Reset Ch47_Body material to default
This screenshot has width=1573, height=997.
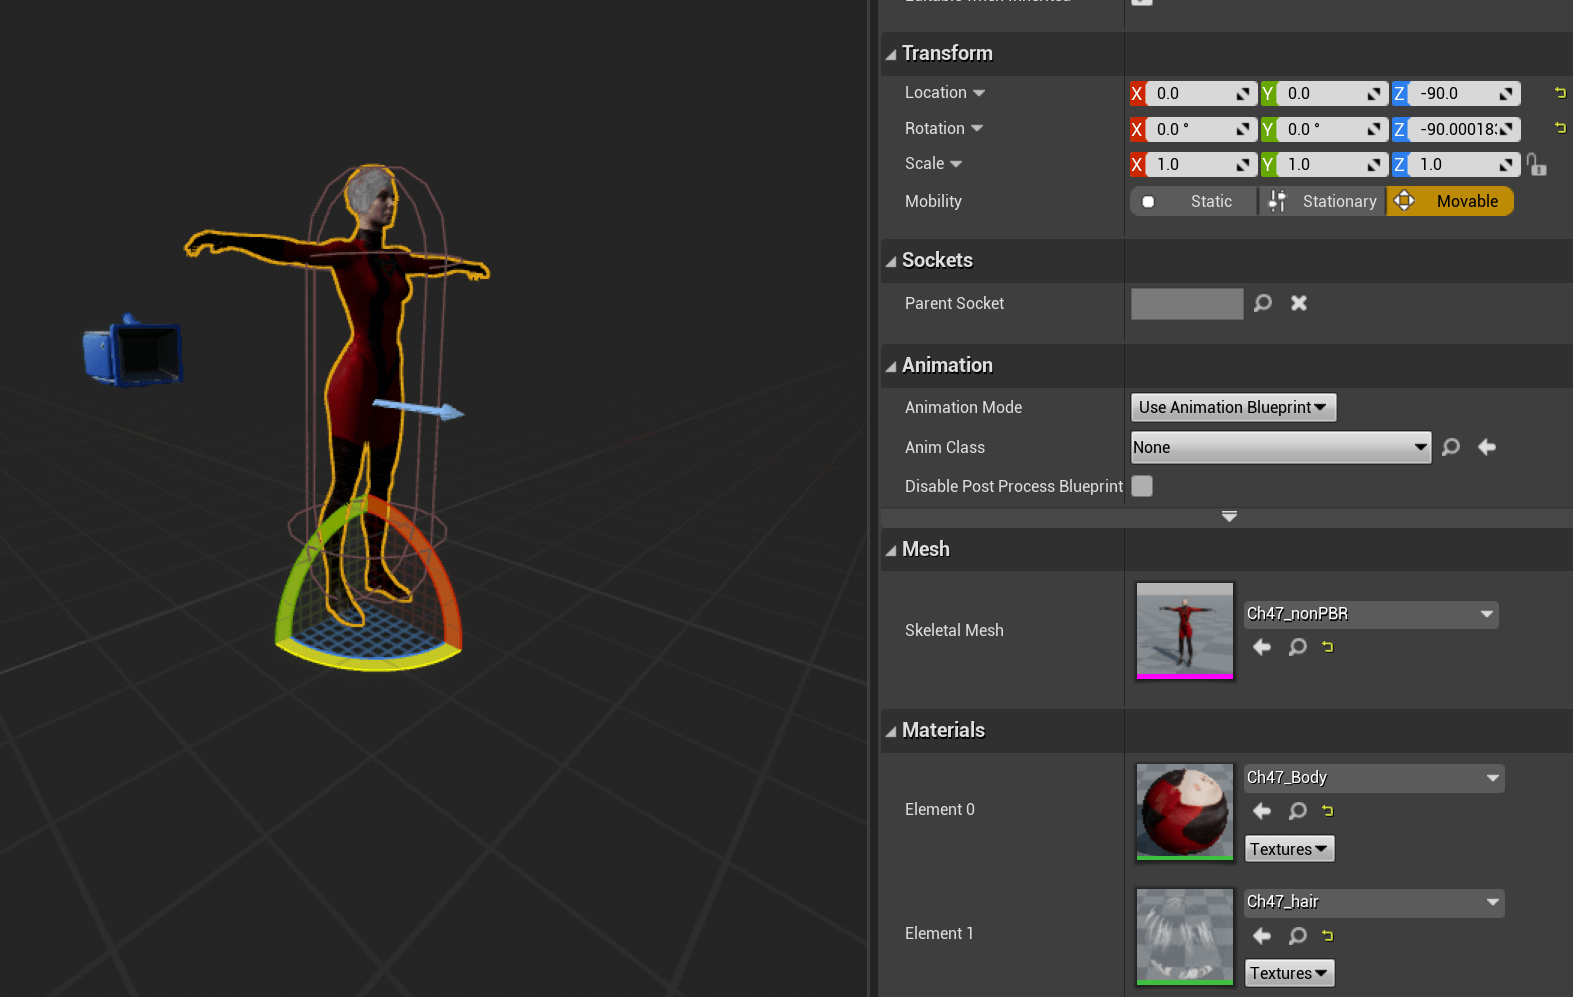[x=1328, y=811]
